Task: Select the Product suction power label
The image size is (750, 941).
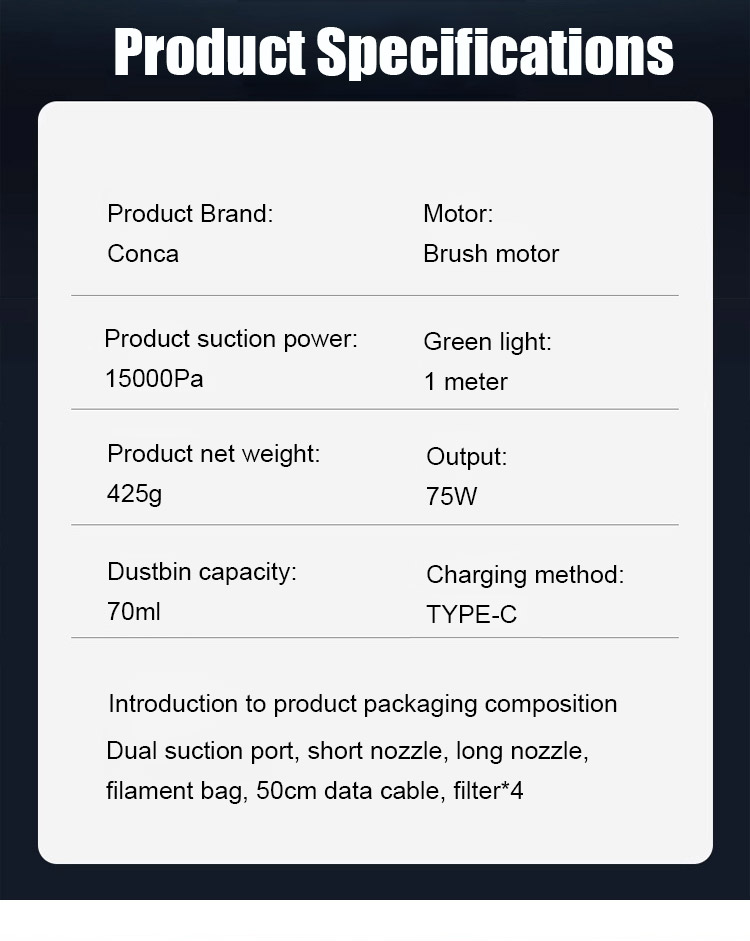Action: tap(230, 339)
